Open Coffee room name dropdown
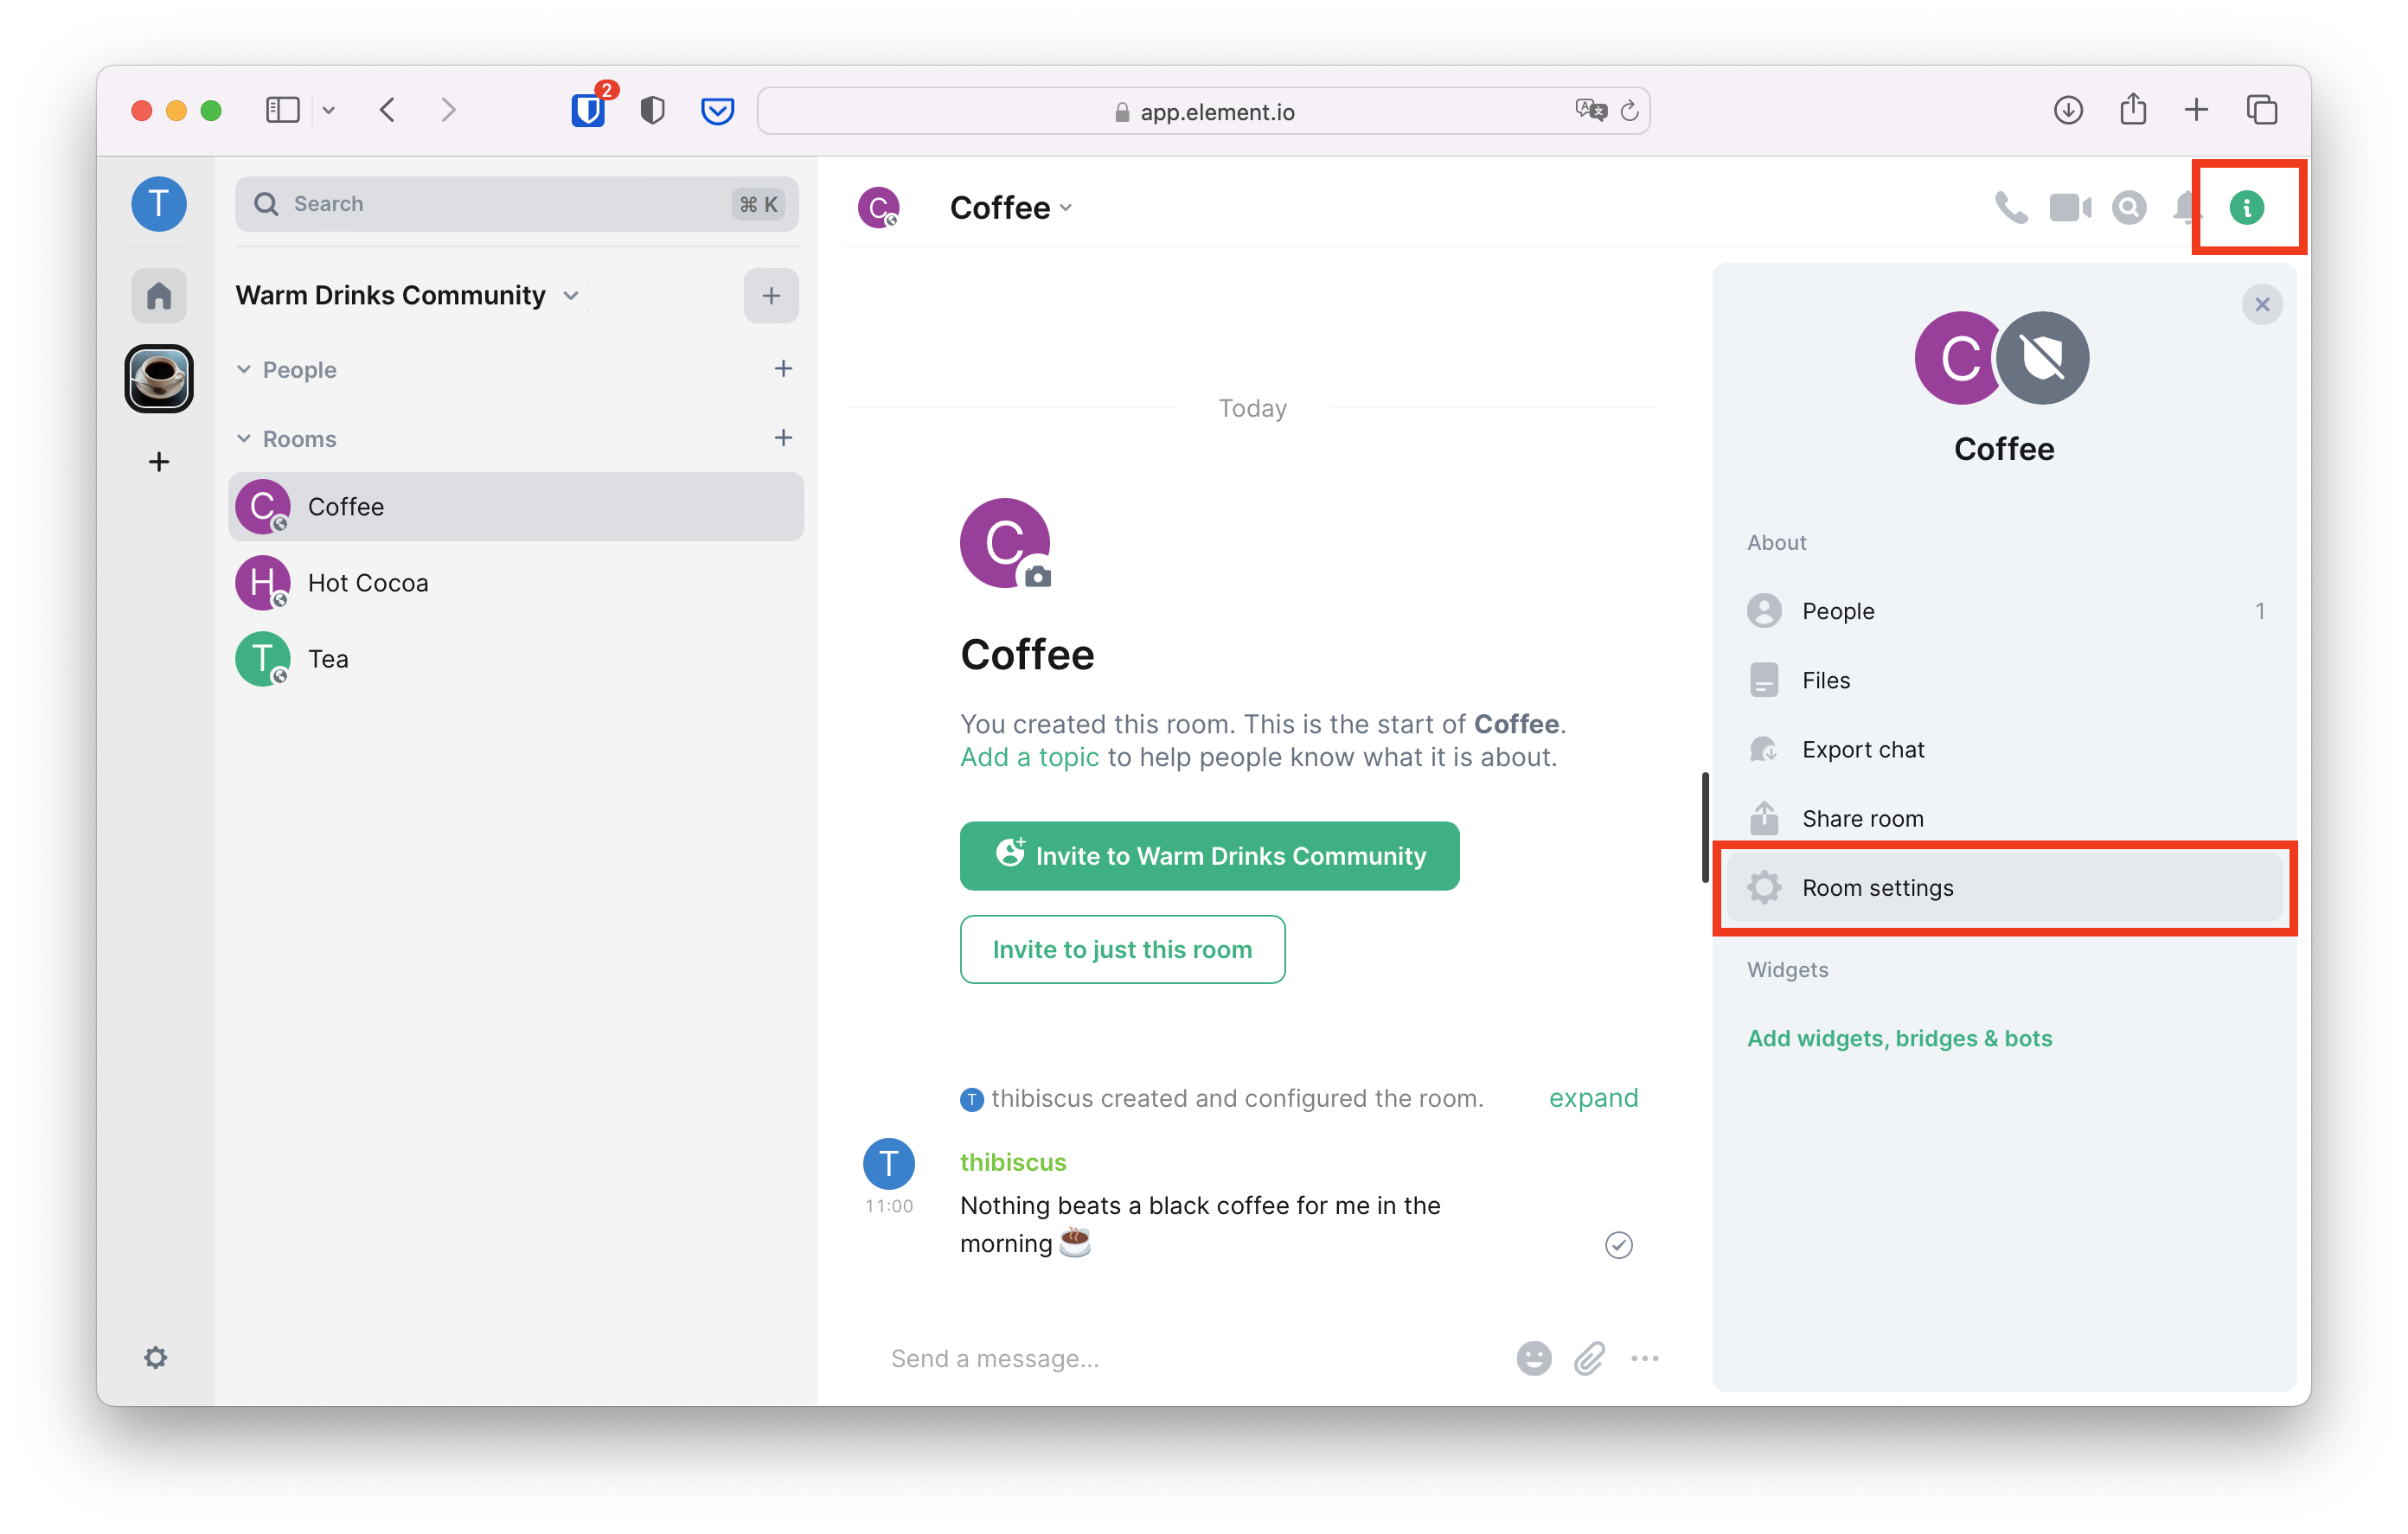The width and height of the screenshot is (2408, 1534). click(1011, 208)
